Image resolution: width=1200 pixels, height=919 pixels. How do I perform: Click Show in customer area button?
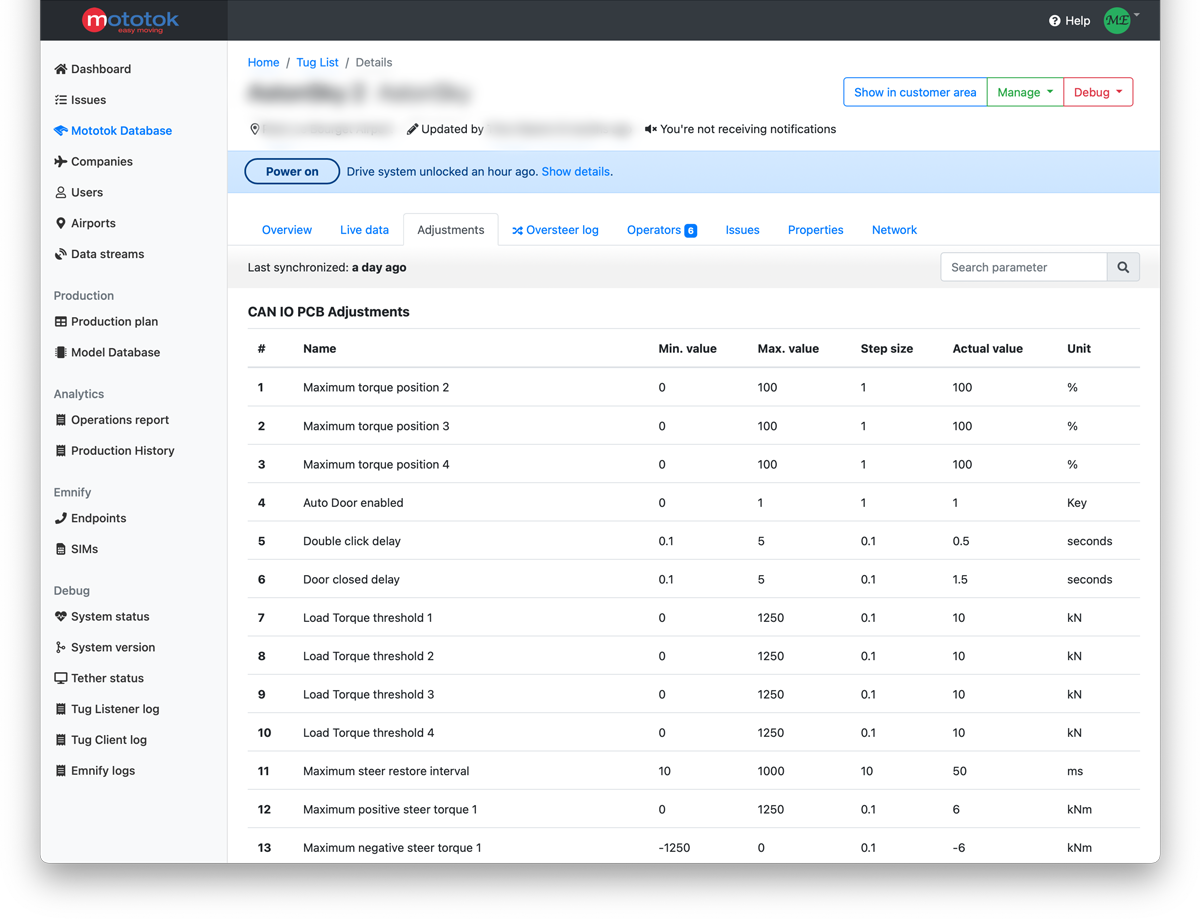tap(915, 92)
